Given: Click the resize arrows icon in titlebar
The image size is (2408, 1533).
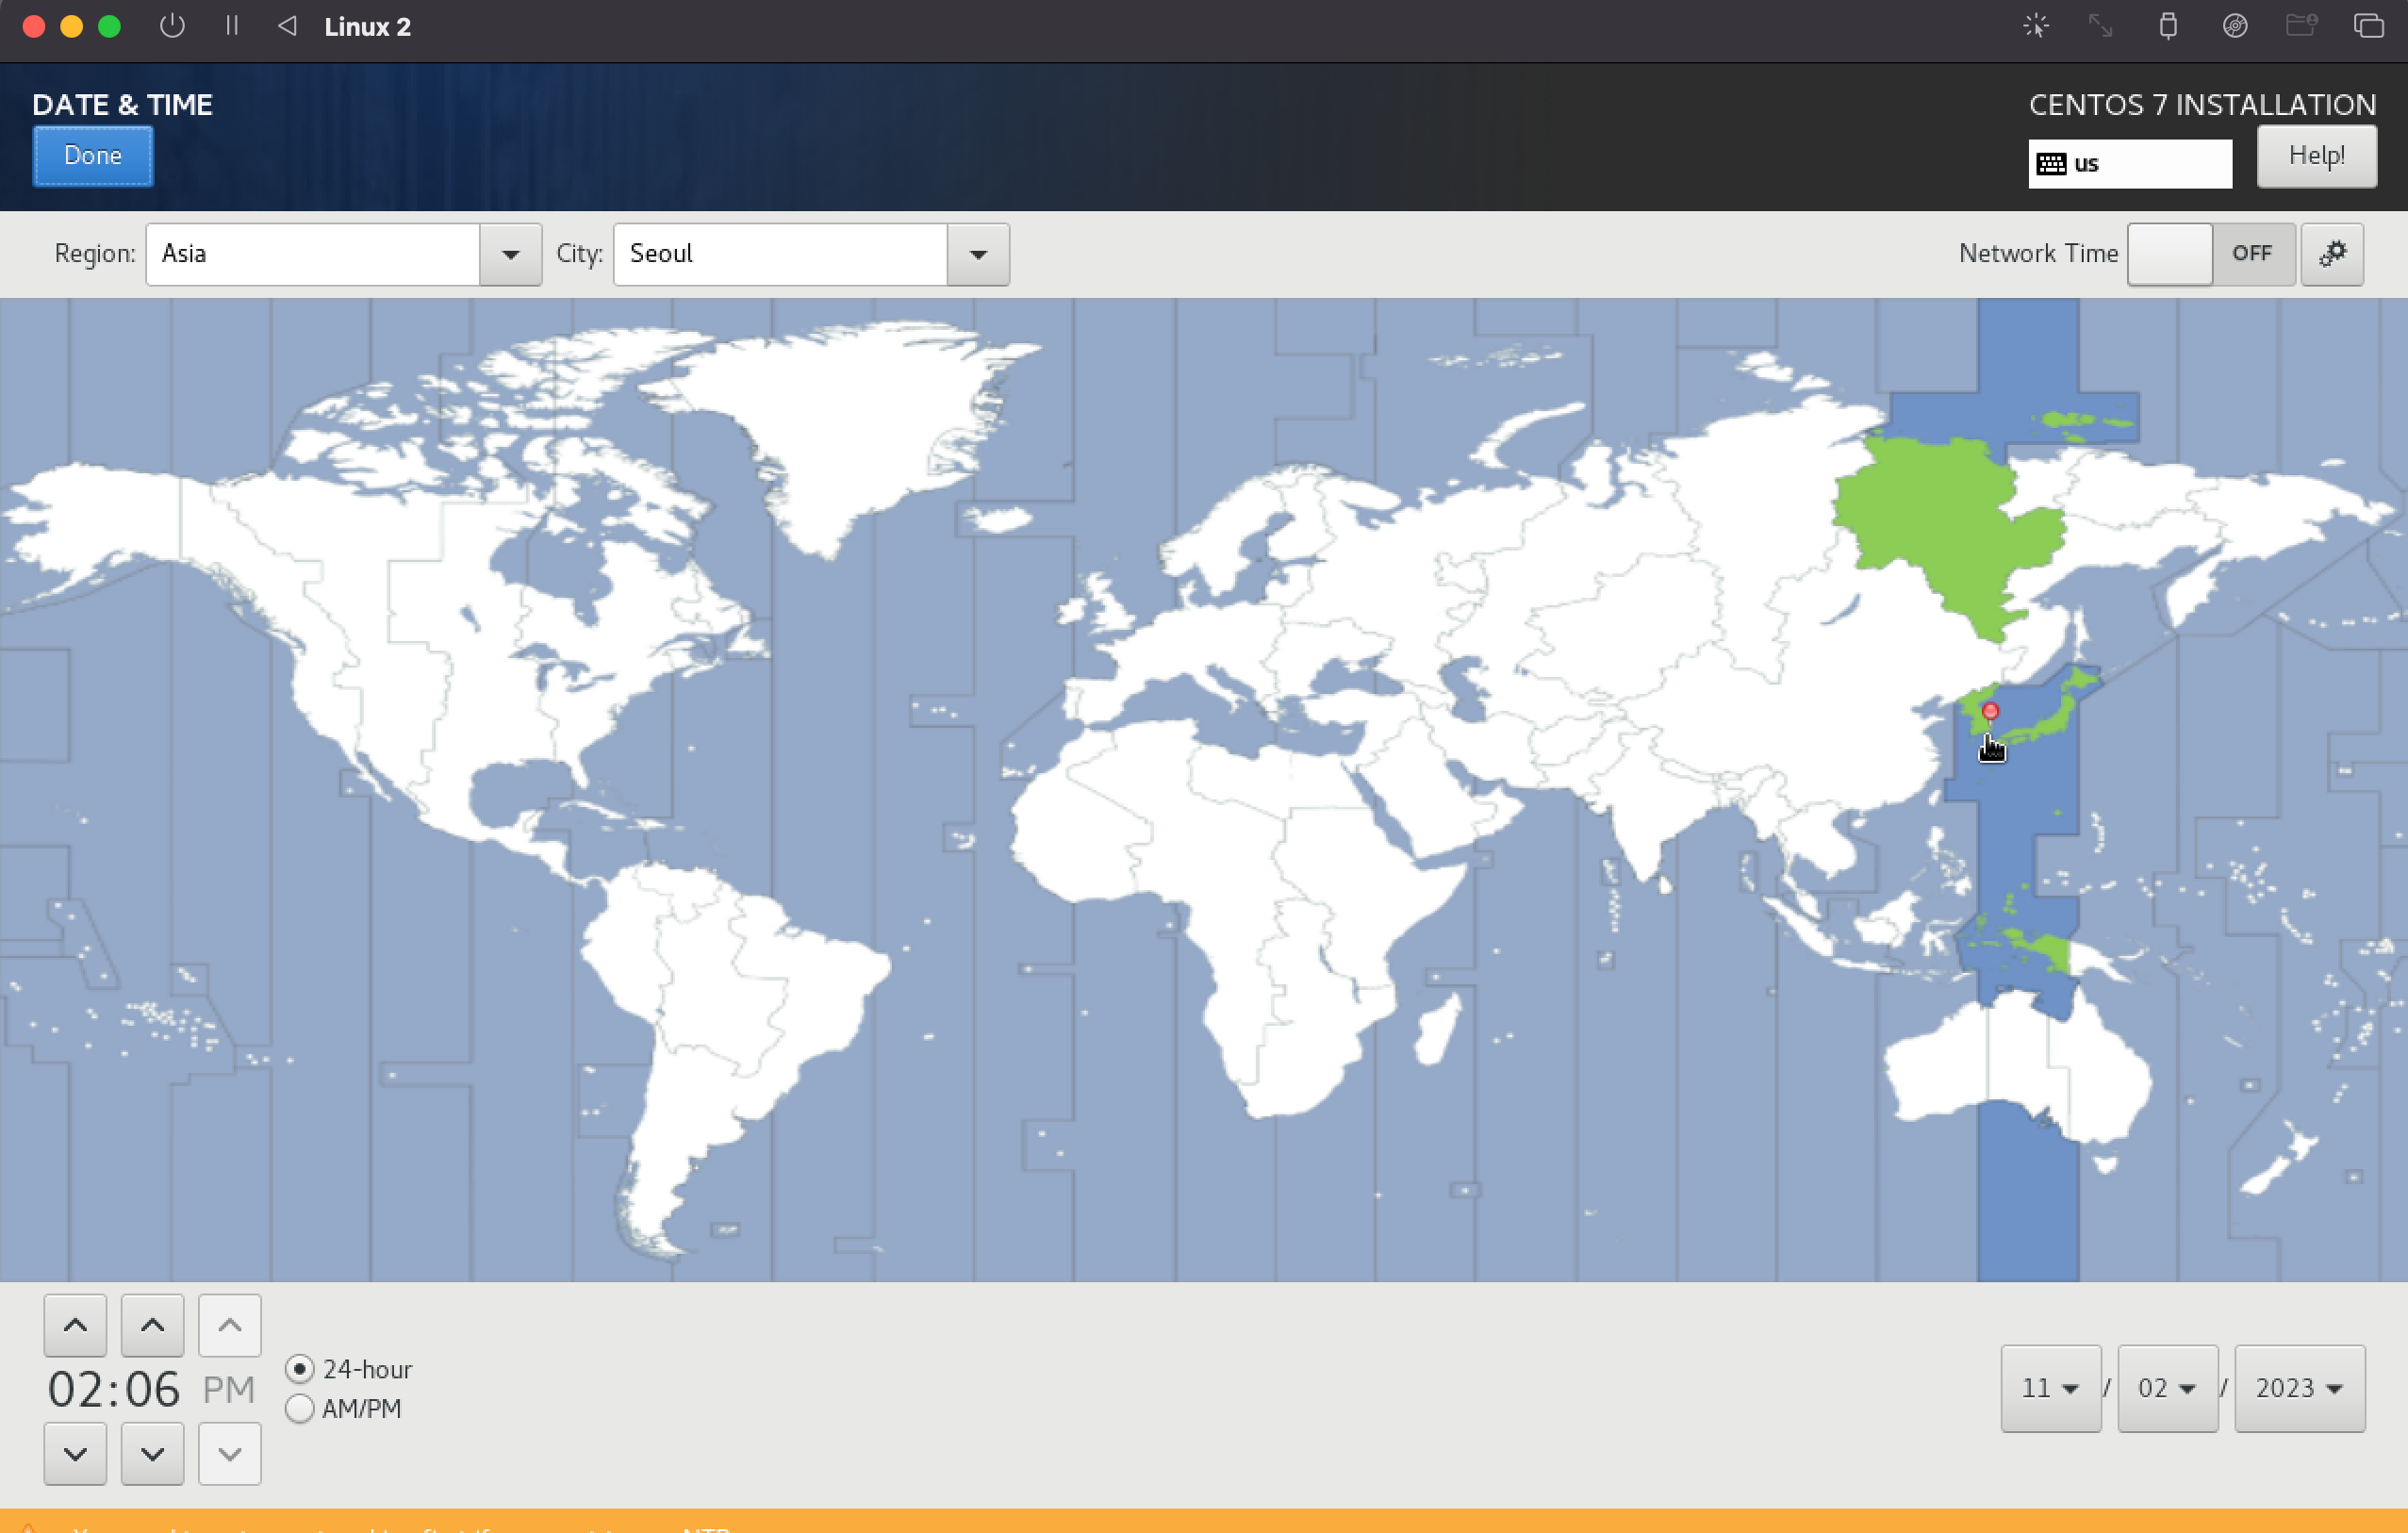Looking at the screenshot, I should click(2100, 26).
